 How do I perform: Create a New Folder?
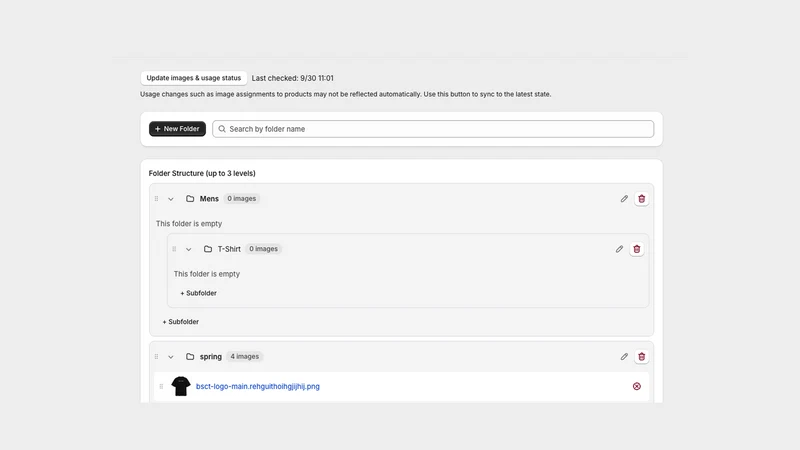(x=177, y=129)
